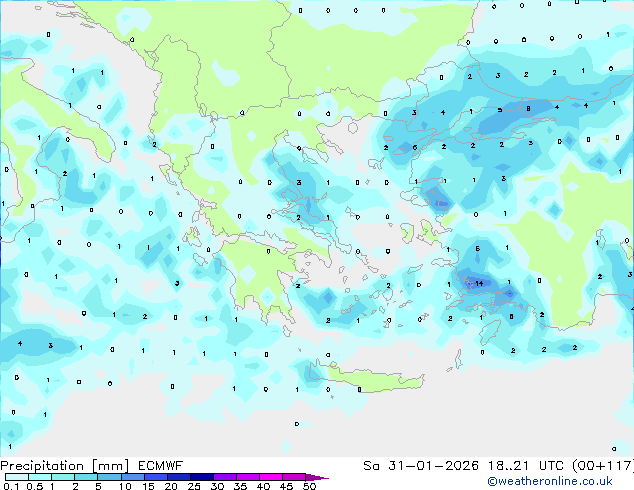
Task: Select legend swatch between 0.1 and 0.5
Action: [17, 477]
